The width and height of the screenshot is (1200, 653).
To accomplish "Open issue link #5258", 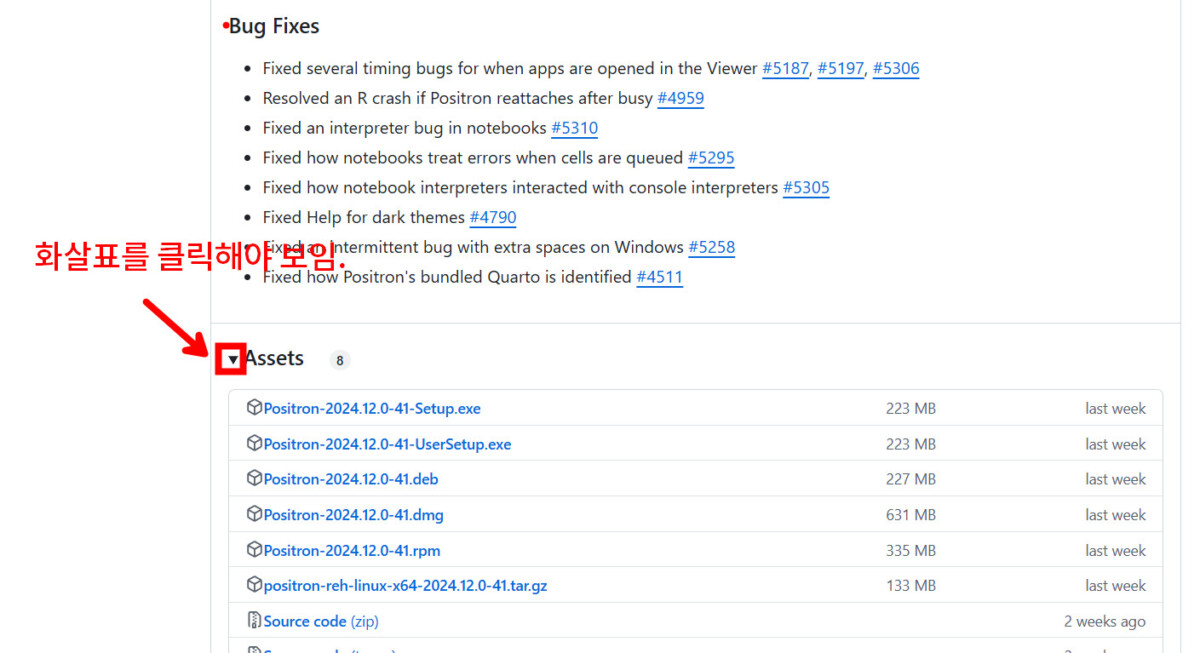I will [711, 247].
